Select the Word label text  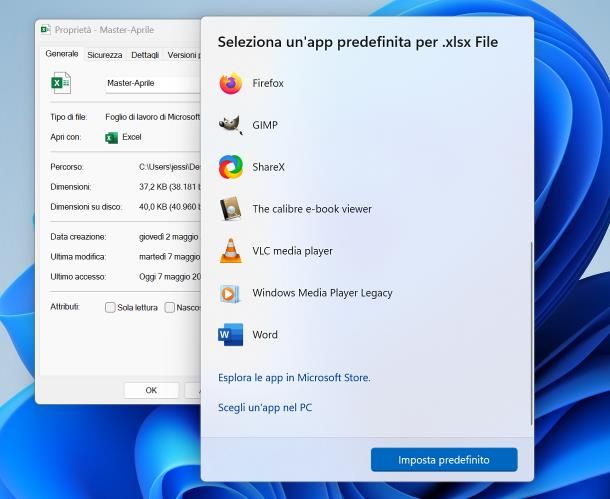pos(265,334)
